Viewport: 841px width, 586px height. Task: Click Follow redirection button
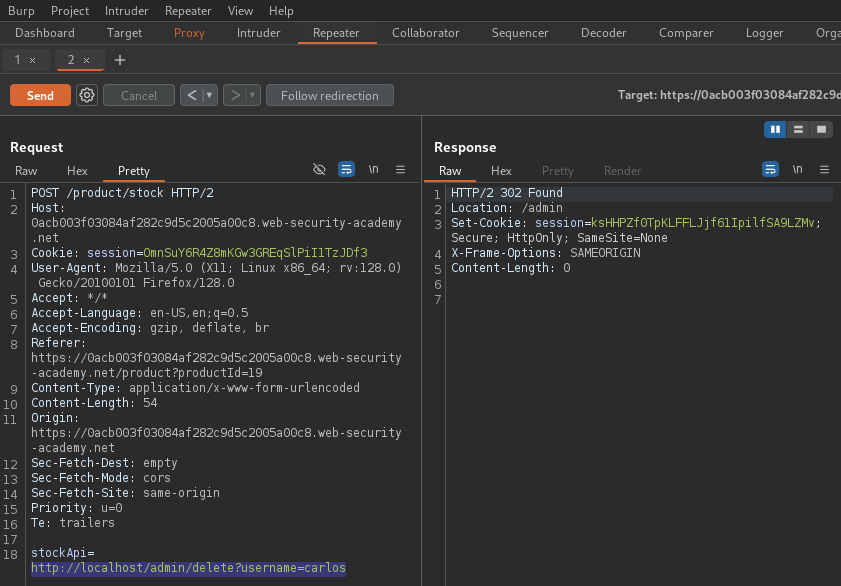tap(330, 95)
